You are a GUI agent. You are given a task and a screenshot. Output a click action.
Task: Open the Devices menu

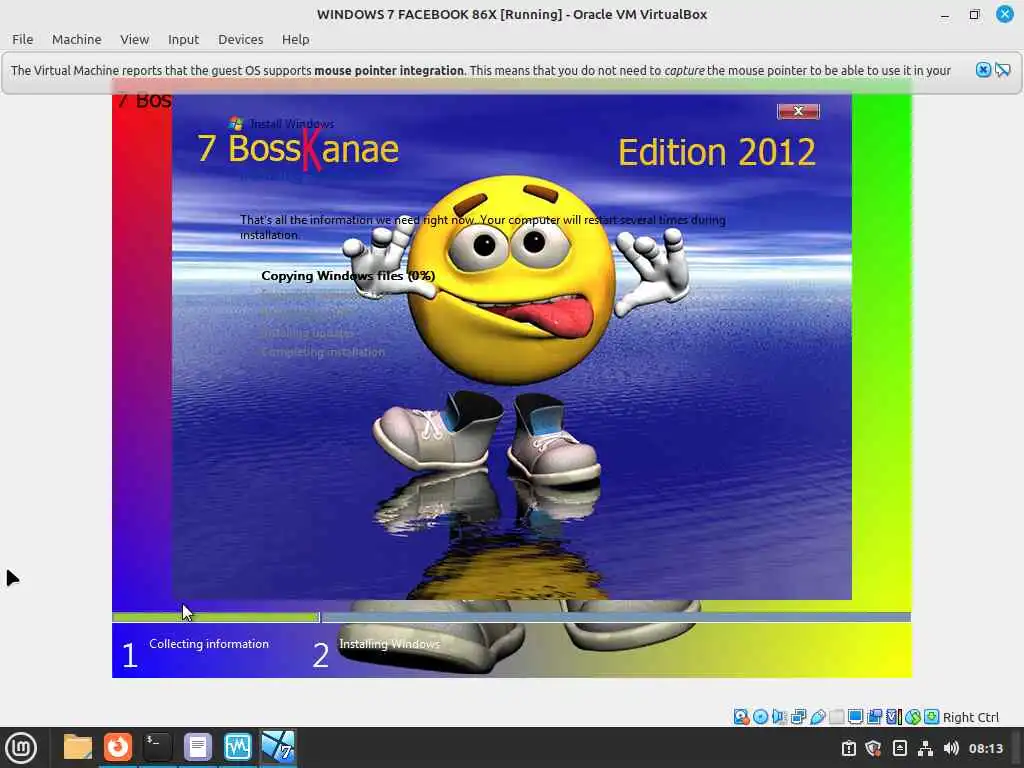[x=240, y=39]
